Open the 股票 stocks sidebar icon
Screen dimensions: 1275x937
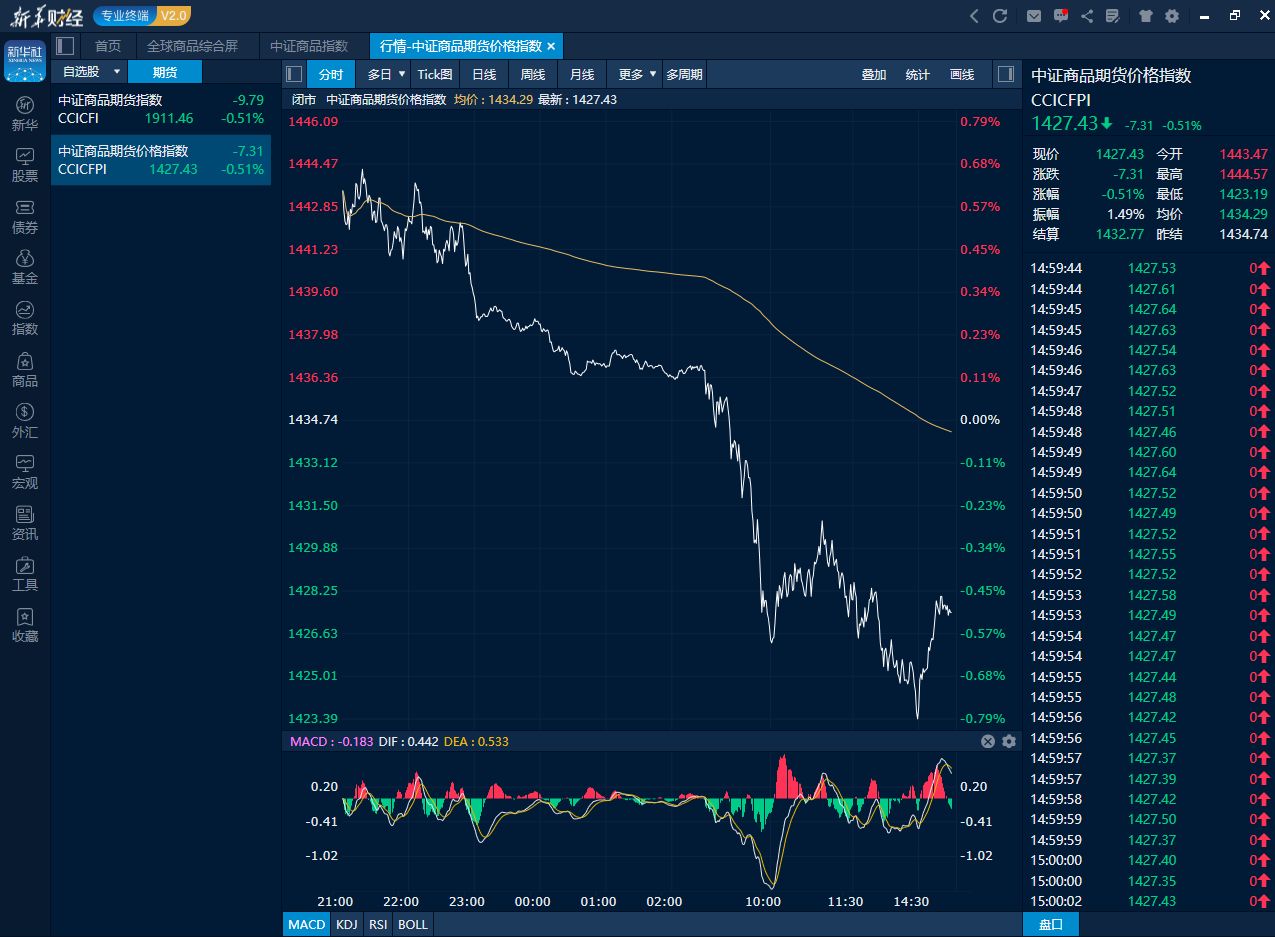25,165
